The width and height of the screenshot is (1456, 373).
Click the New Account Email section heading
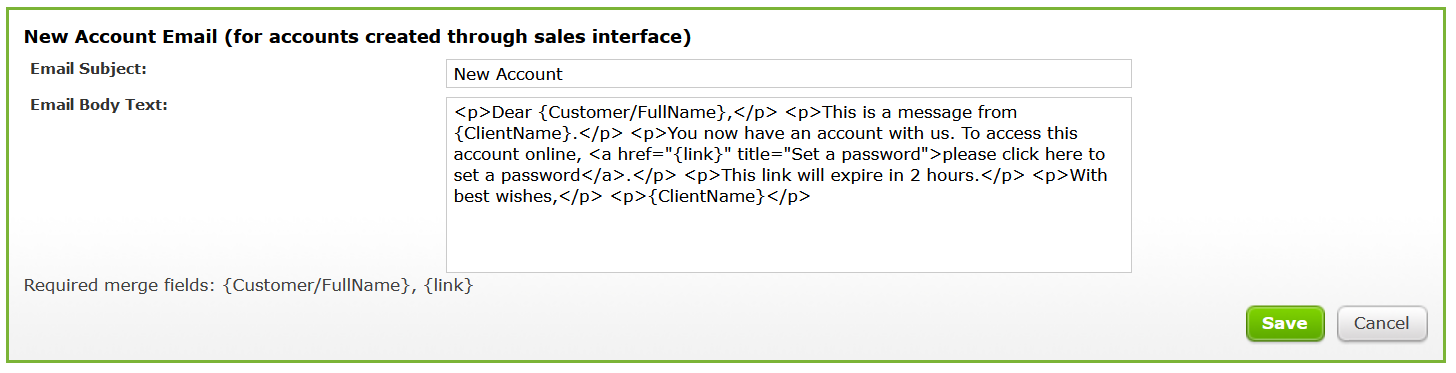[358, 37]
